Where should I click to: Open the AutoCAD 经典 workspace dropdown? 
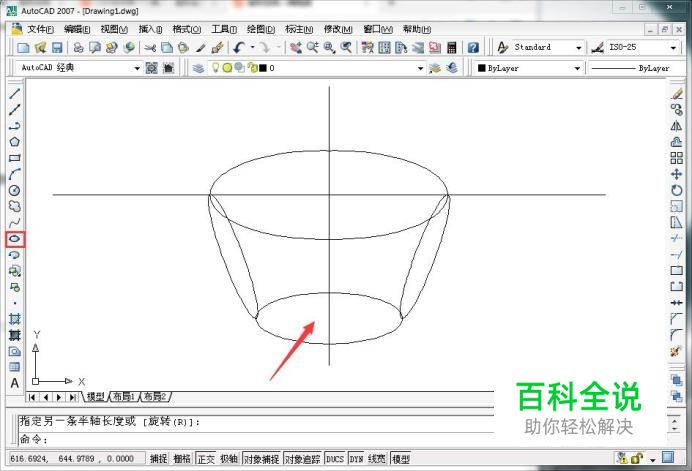[137, 68]
